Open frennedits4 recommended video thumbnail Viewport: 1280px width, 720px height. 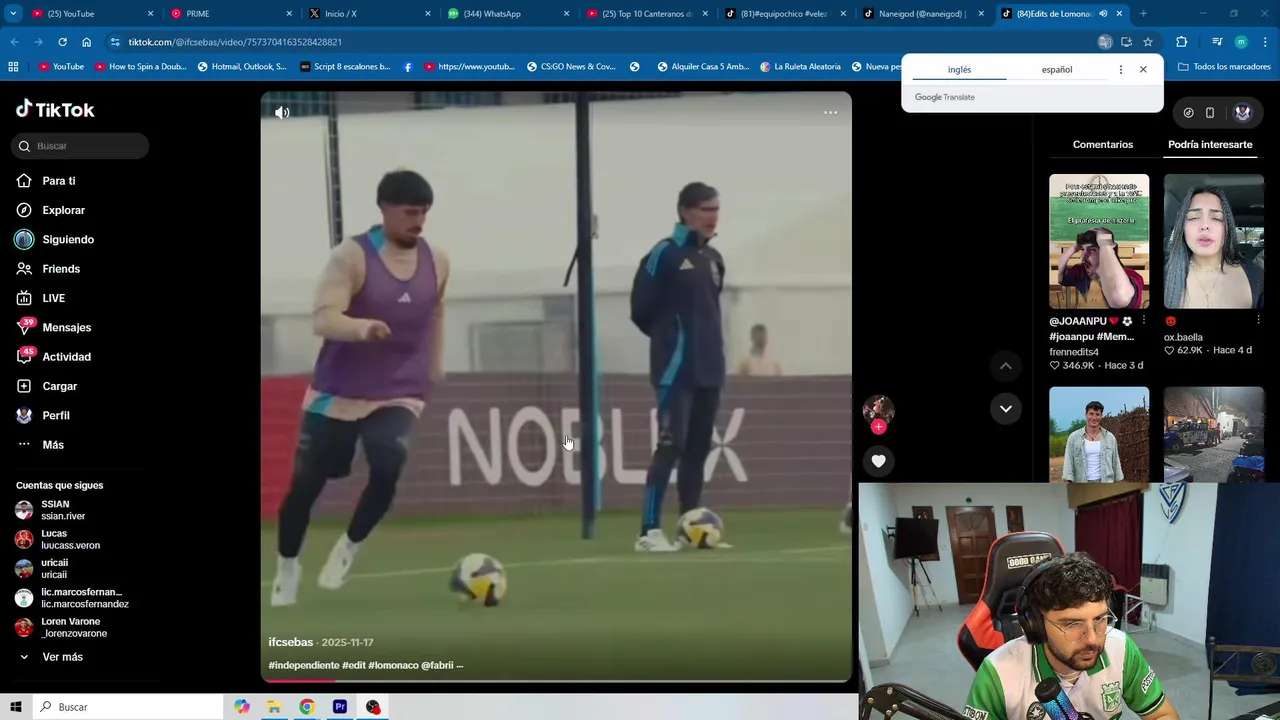click(1099, 241)
